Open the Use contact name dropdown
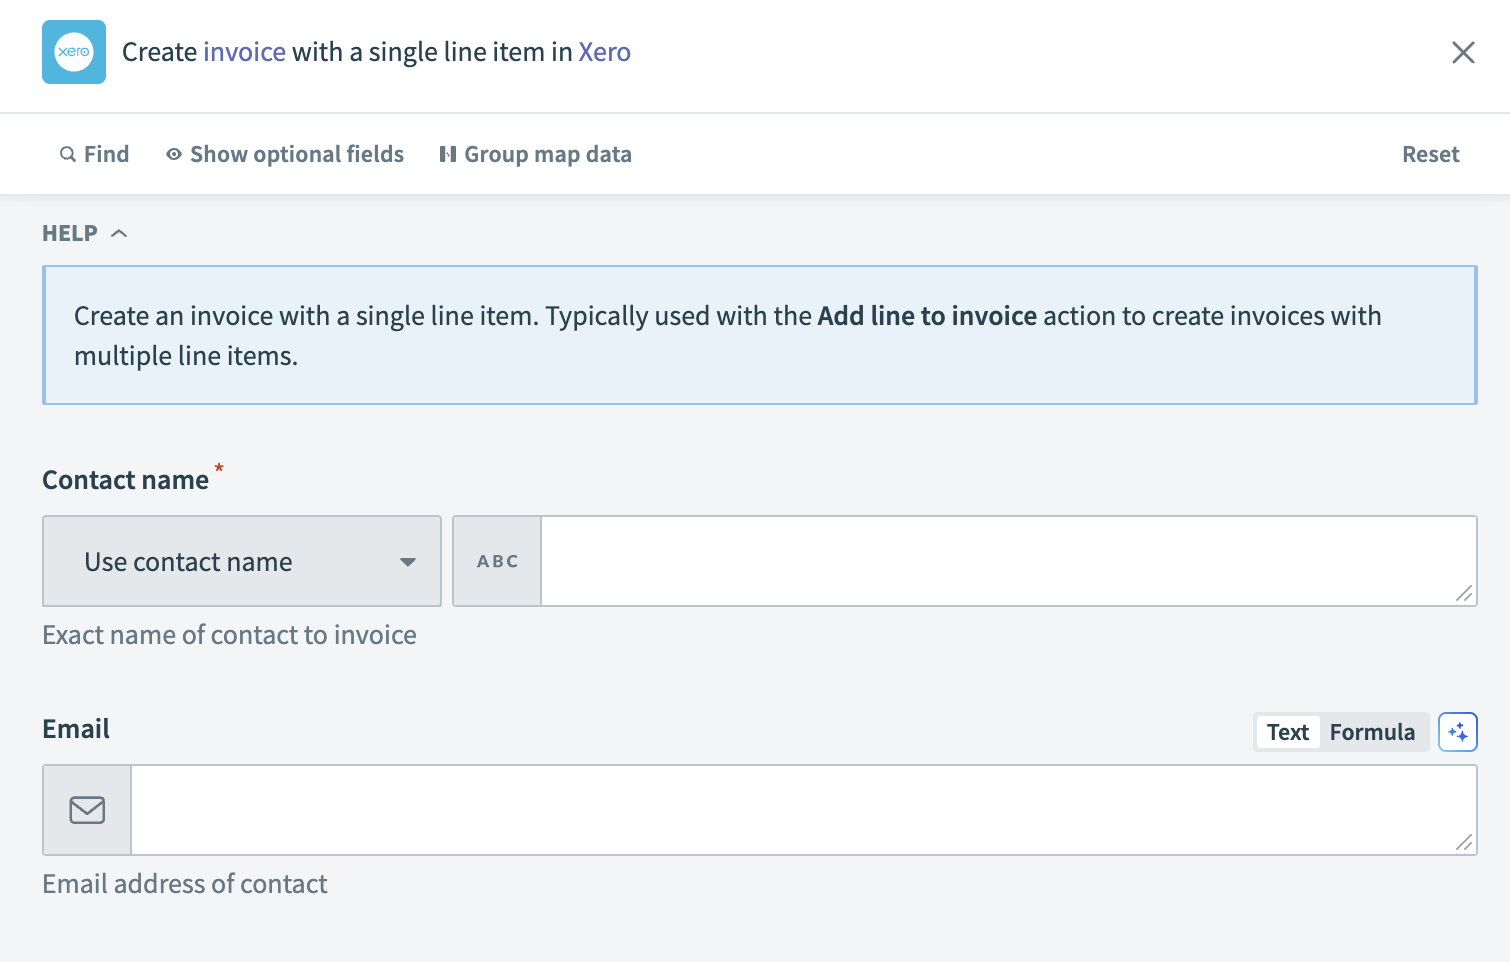 click(241, 561)
